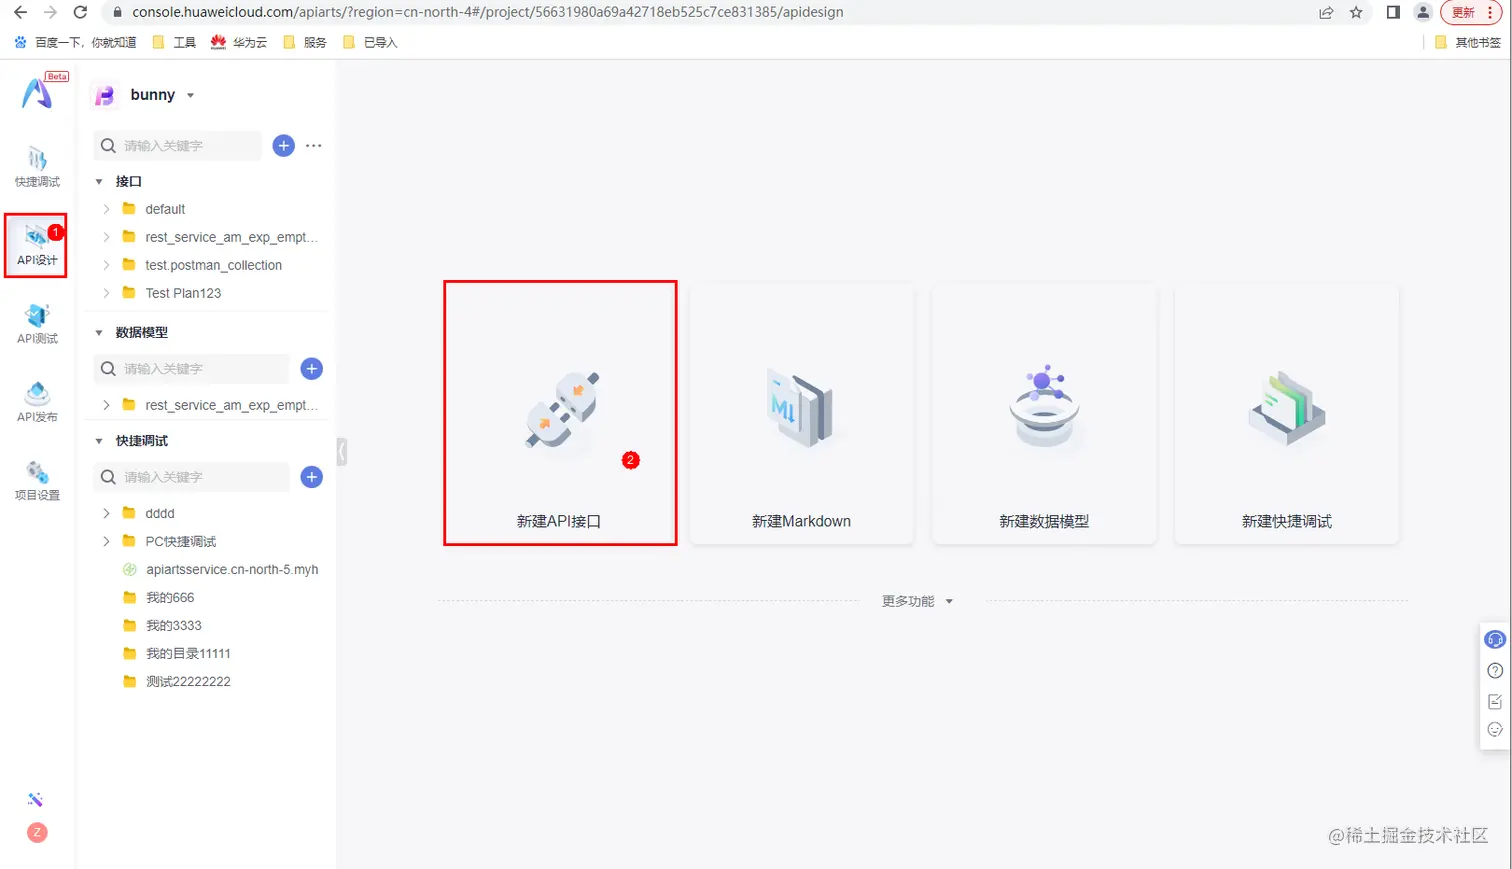Click the interface keyword search field

point(178,146)
